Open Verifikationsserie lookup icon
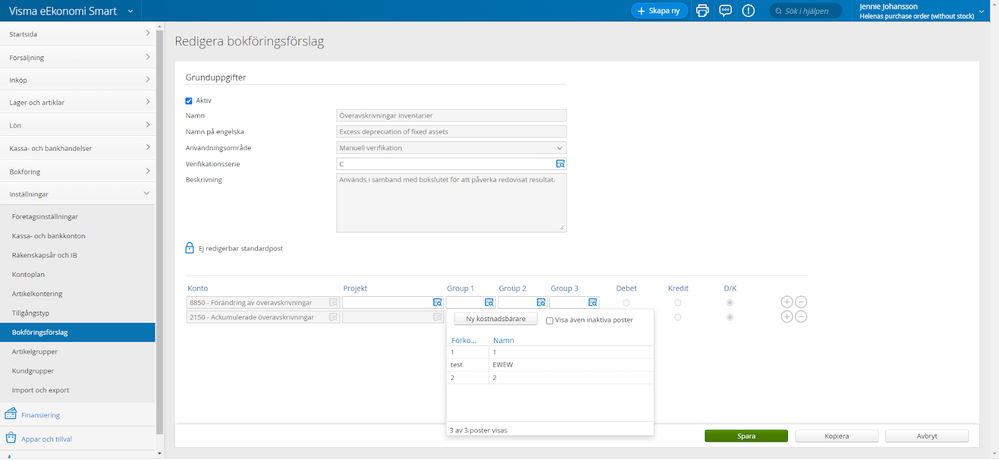999x460 pixels. (x=560, y=163)
